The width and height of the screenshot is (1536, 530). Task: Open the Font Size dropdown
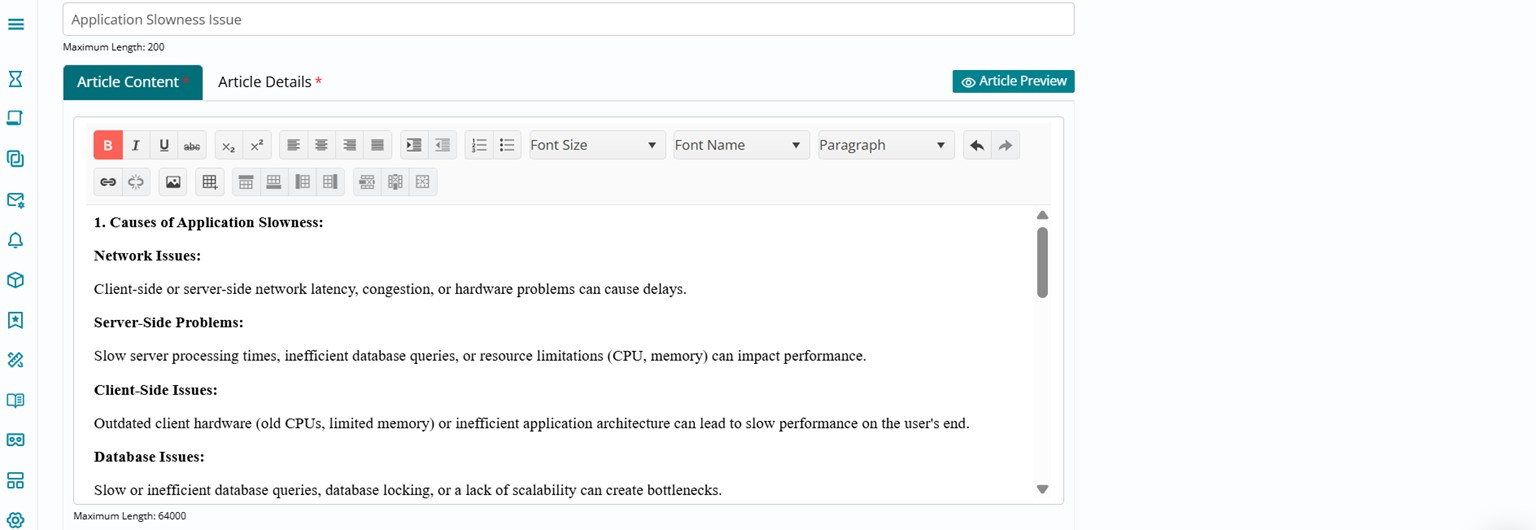pos(597,145)
